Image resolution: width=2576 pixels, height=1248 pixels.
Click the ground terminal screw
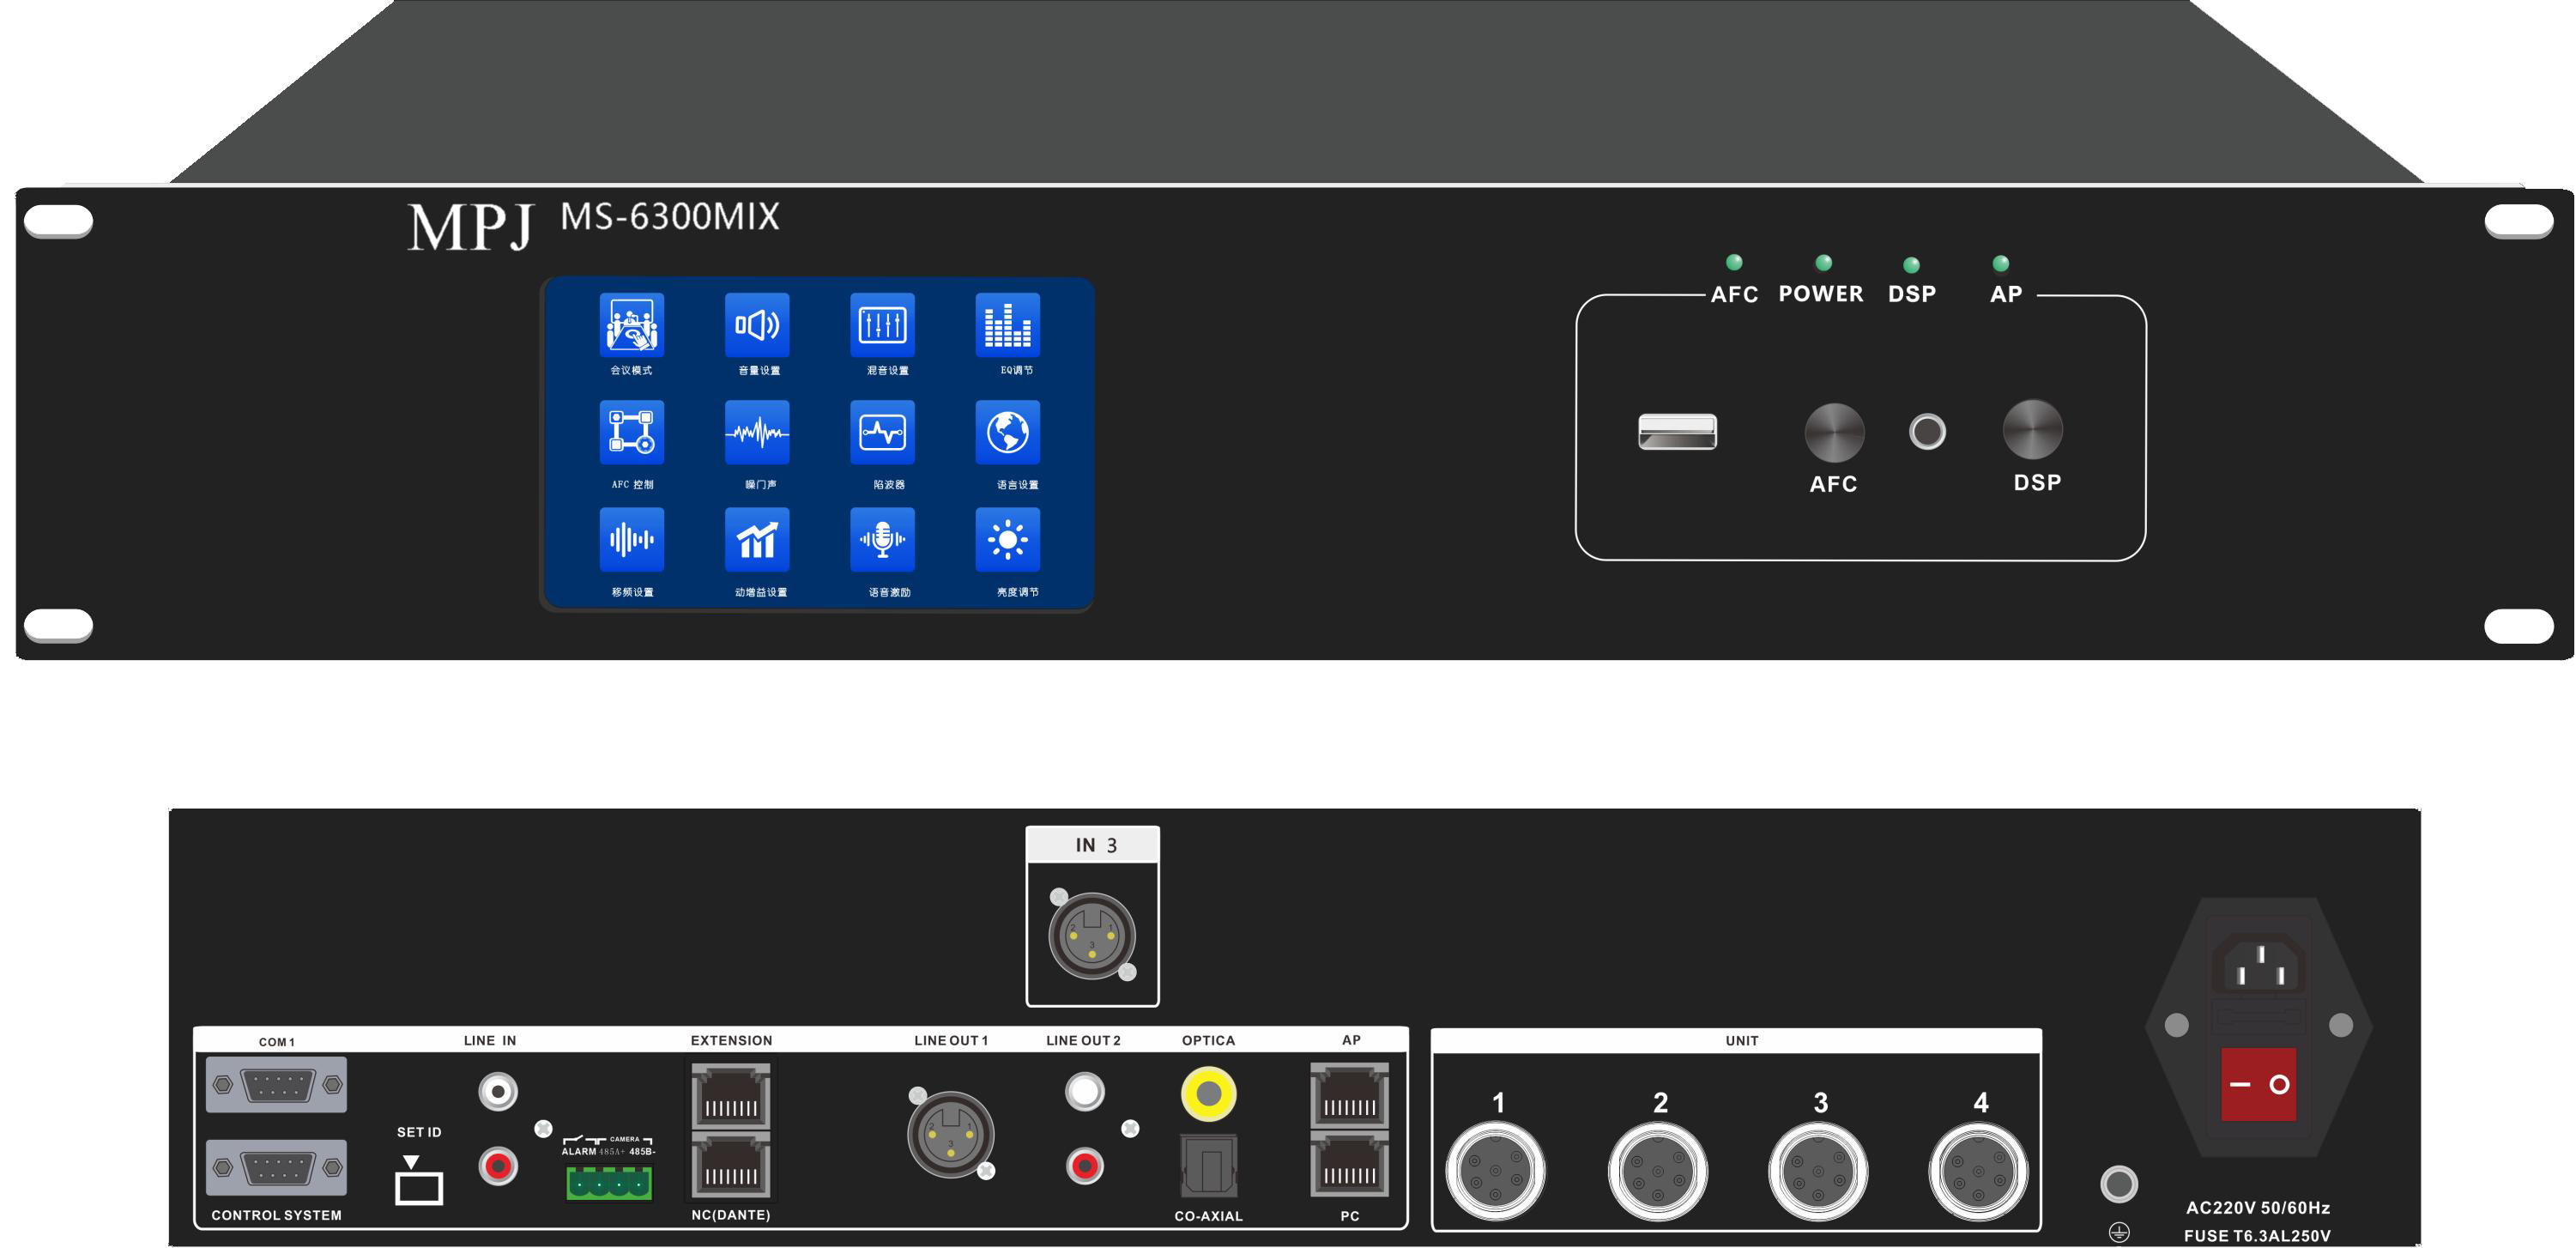(x=2119, y=1185)
